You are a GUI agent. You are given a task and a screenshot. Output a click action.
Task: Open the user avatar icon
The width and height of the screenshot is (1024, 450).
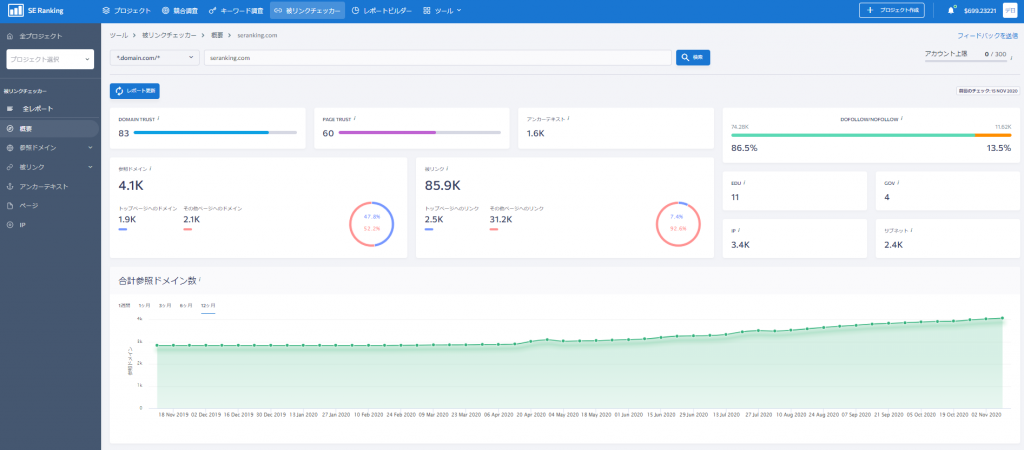click(x=1010, y=10)
